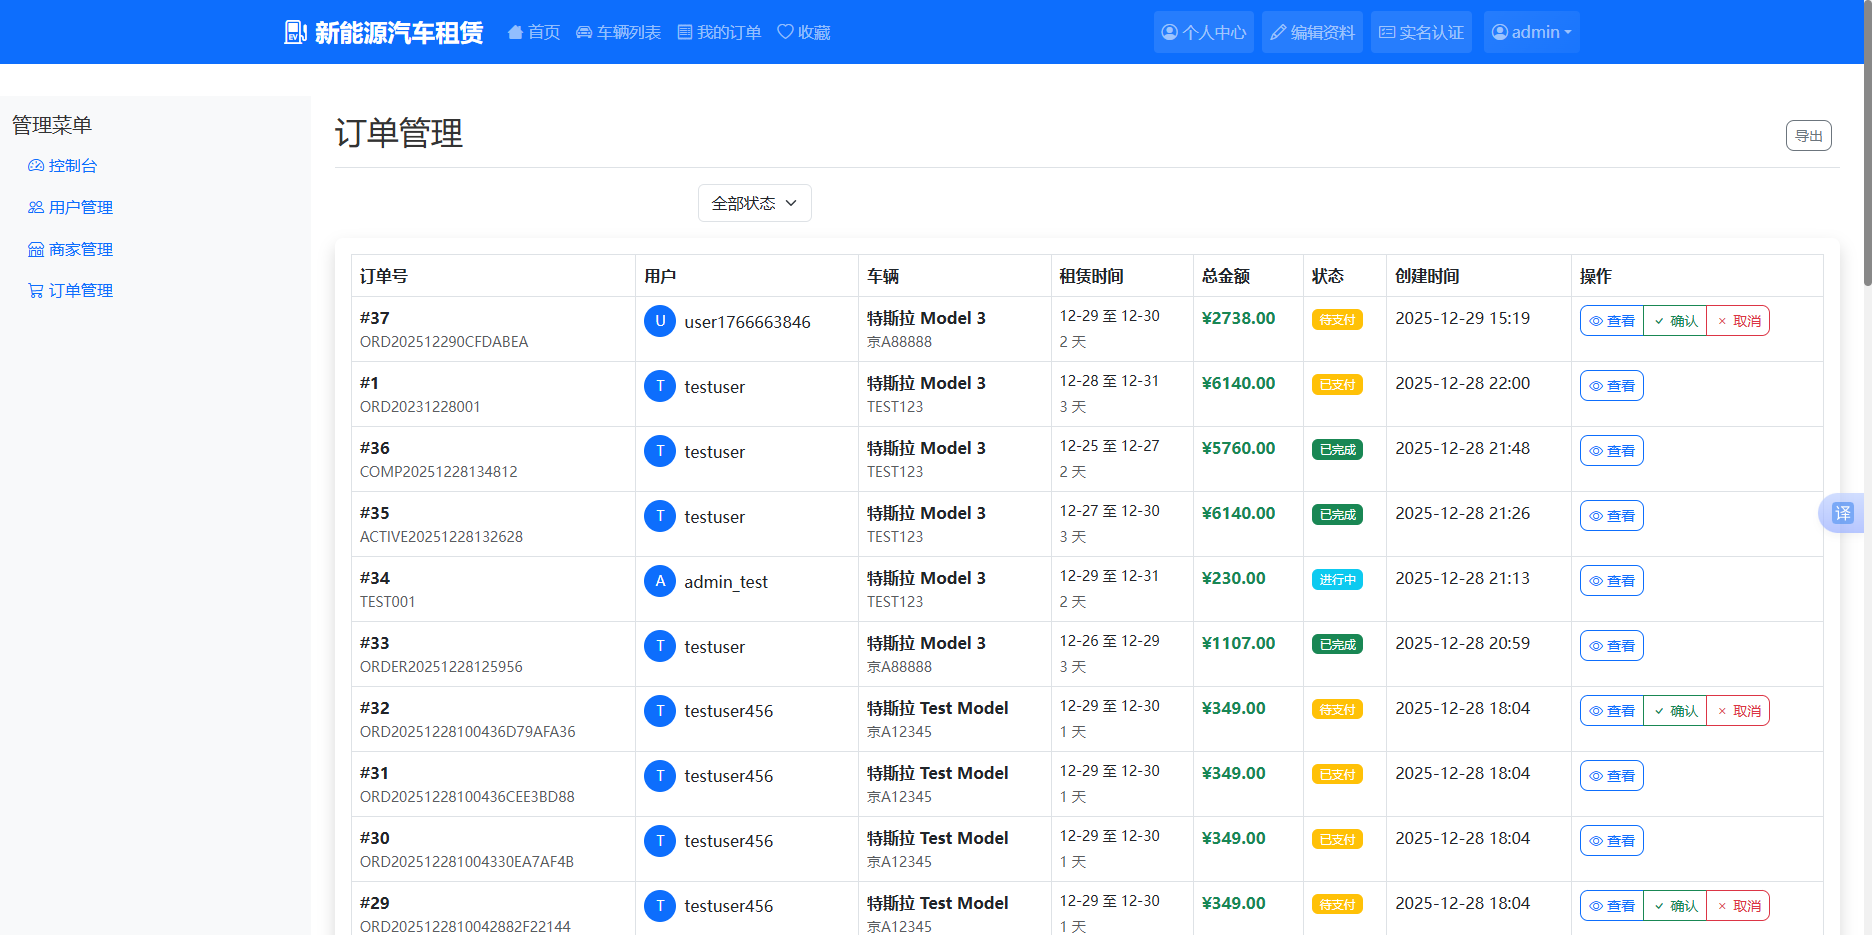View order #33 details
The height and width of the screenshot is (935, 1872).
pyautogui.click(x=1612, y=646)
